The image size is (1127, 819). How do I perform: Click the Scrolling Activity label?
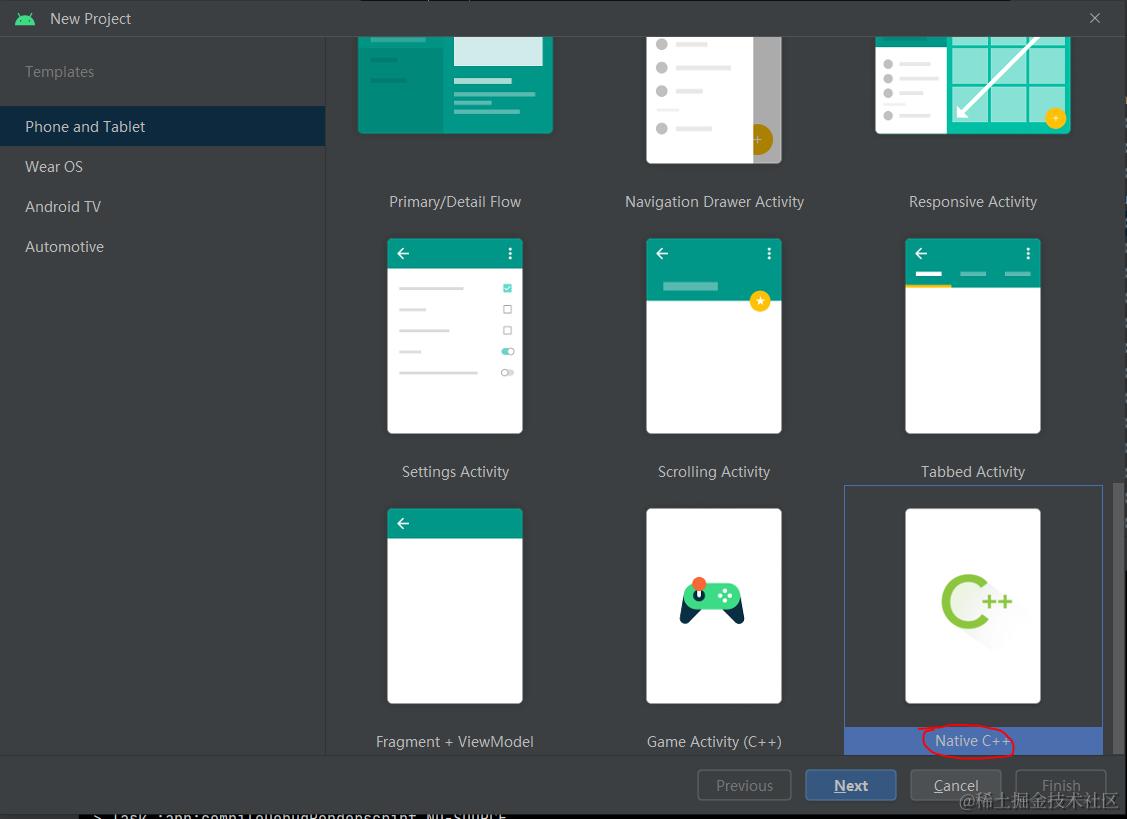(714, 472)
